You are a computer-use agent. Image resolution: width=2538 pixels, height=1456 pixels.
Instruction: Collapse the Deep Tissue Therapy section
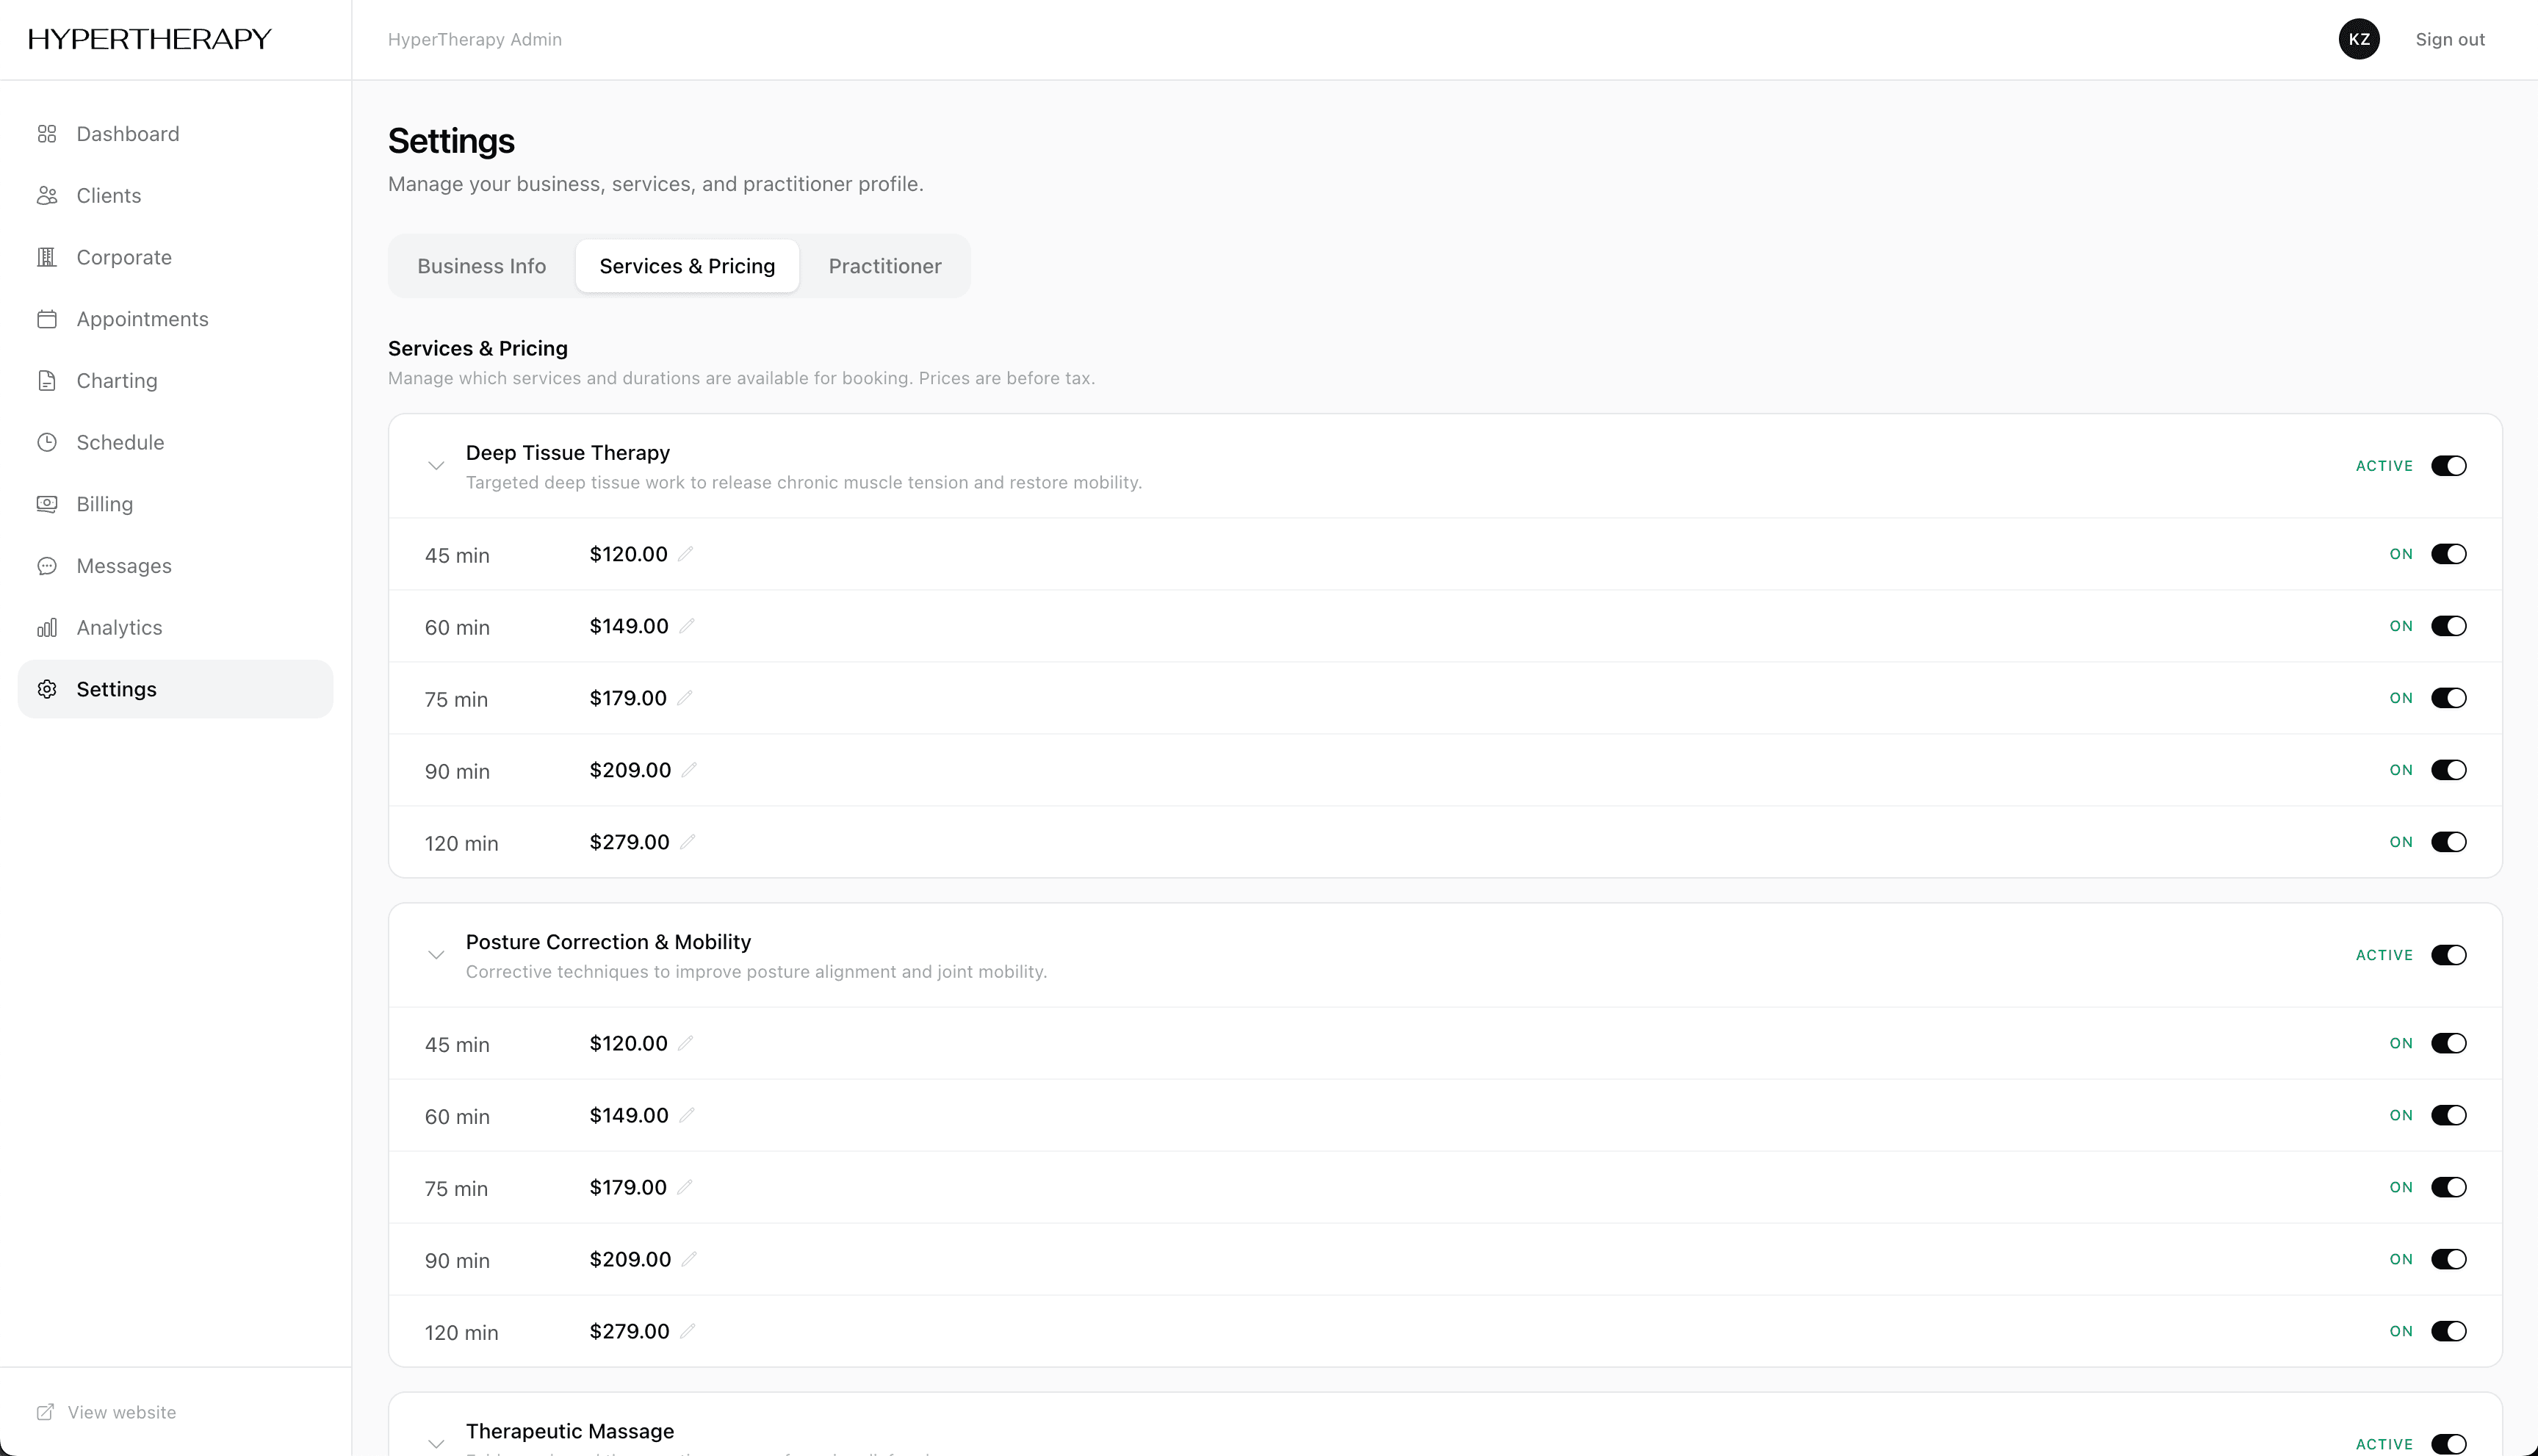point(436,465)
